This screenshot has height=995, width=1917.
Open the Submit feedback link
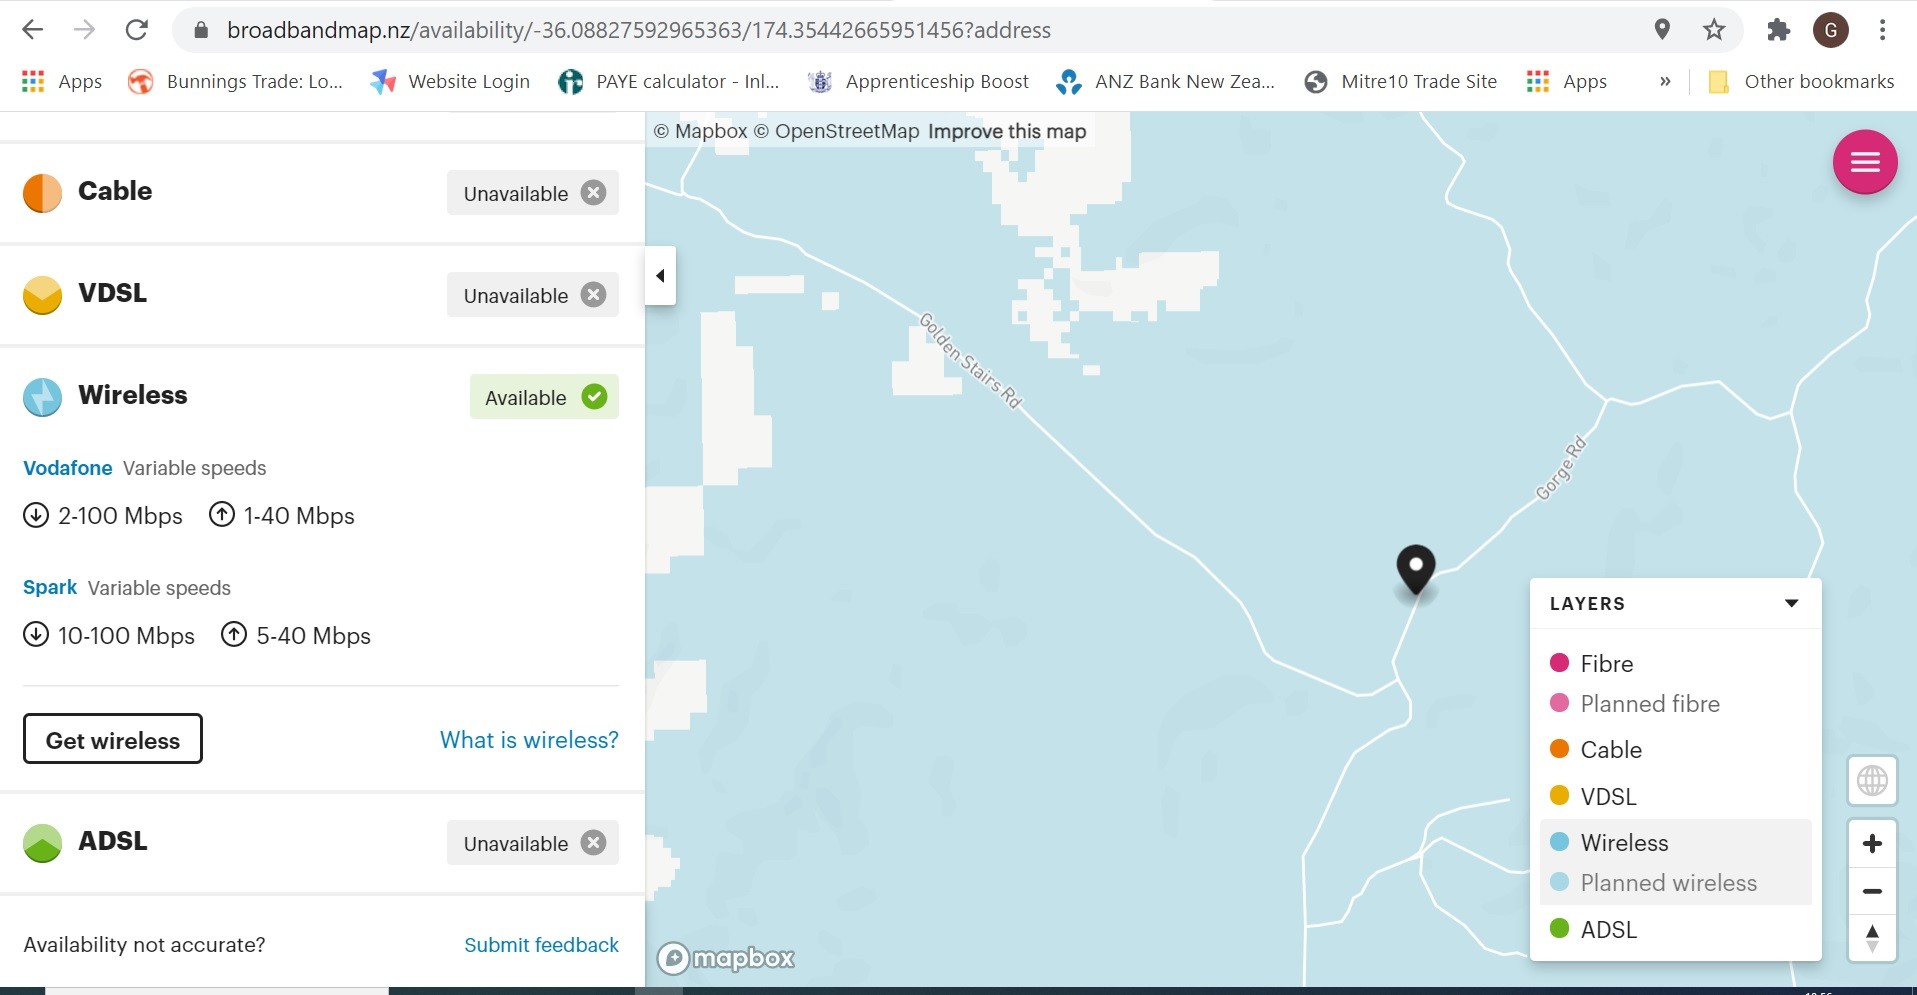[541, 945]
